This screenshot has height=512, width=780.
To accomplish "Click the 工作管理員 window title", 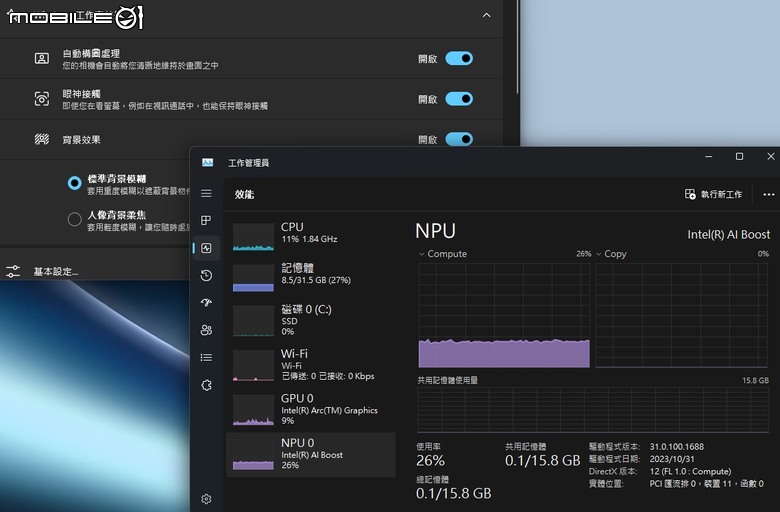I will tap(249, 163).
